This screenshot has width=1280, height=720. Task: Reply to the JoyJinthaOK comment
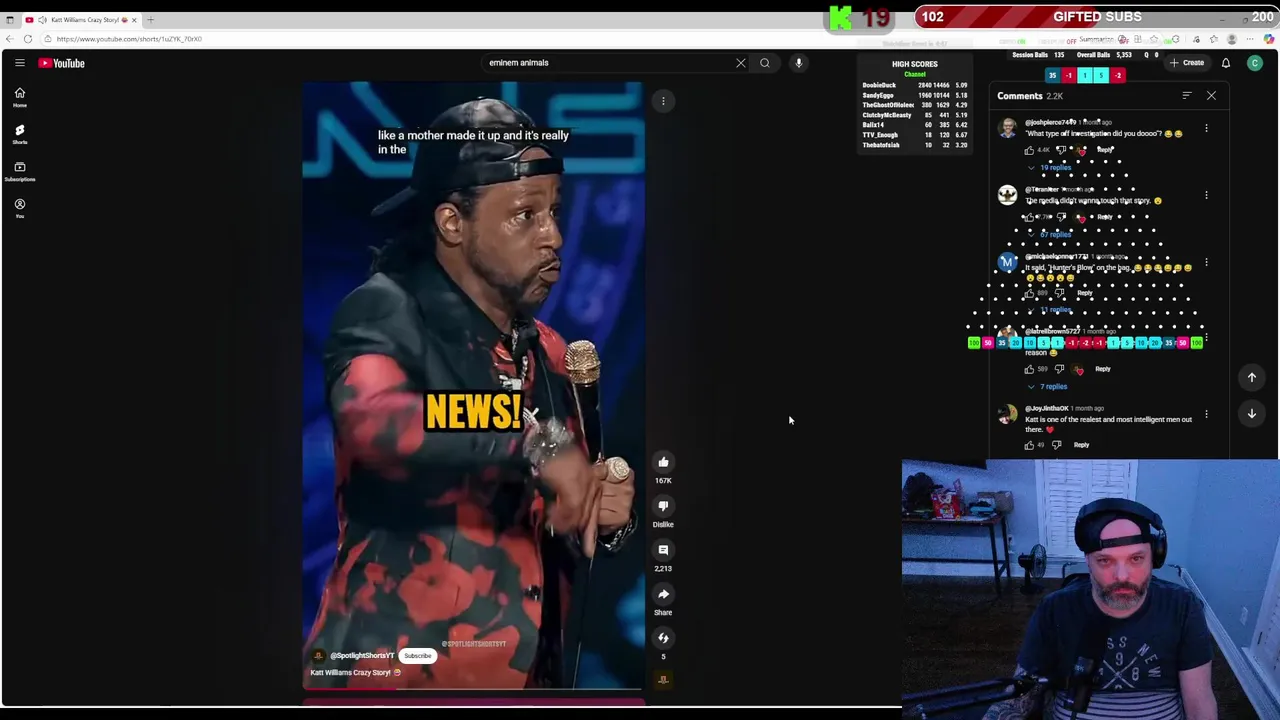tap(1082, 445)
